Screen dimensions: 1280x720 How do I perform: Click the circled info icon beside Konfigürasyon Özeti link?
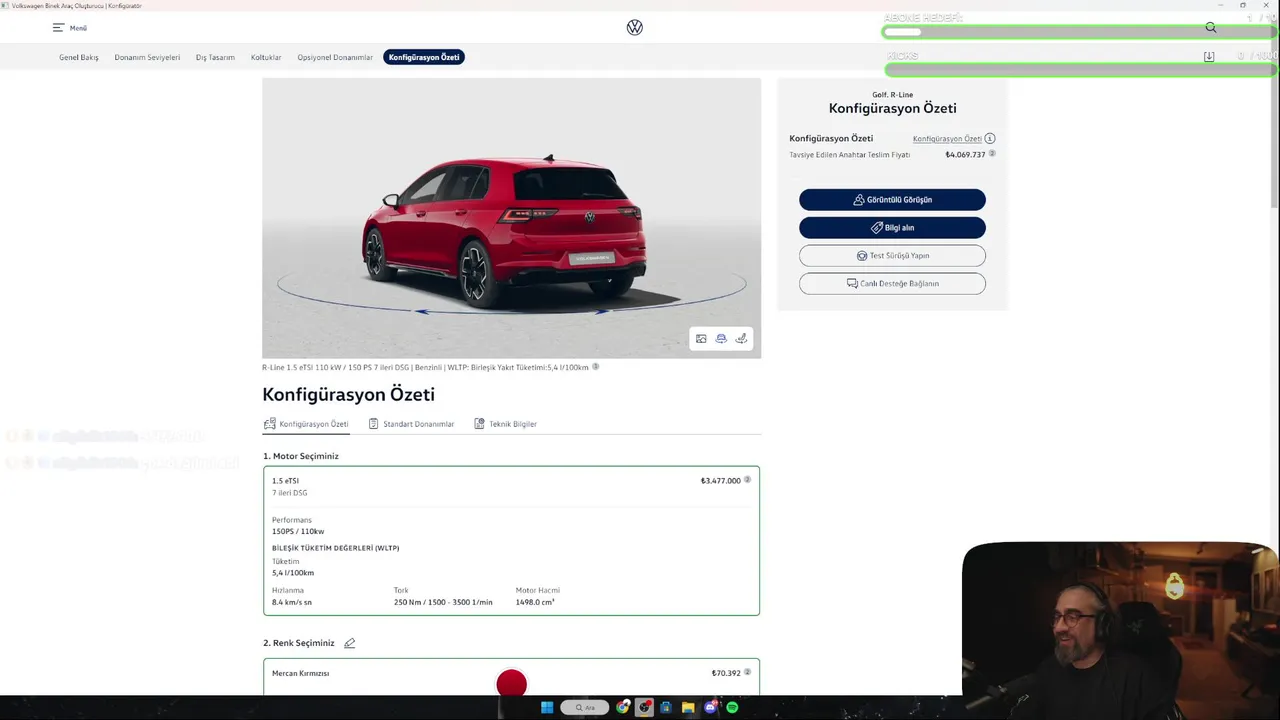point(990,139)
